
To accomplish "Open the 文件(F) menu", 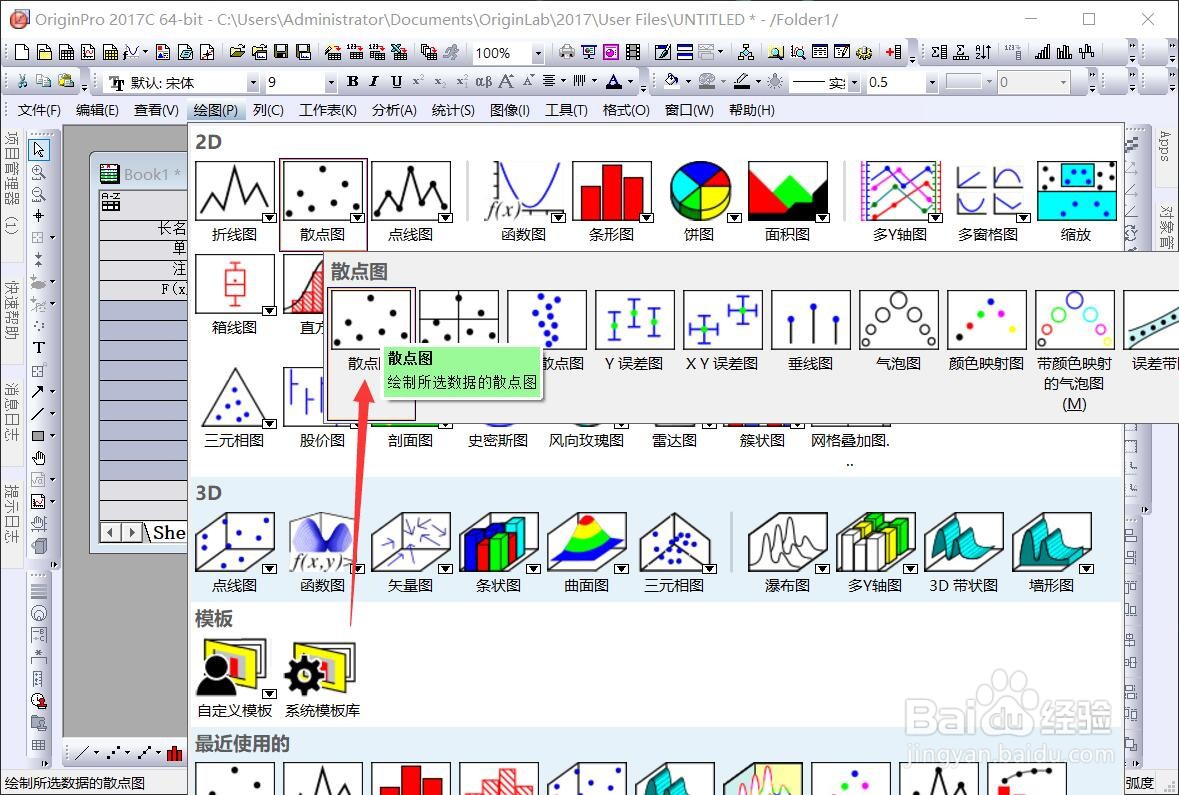I will (x=39, y=111).
